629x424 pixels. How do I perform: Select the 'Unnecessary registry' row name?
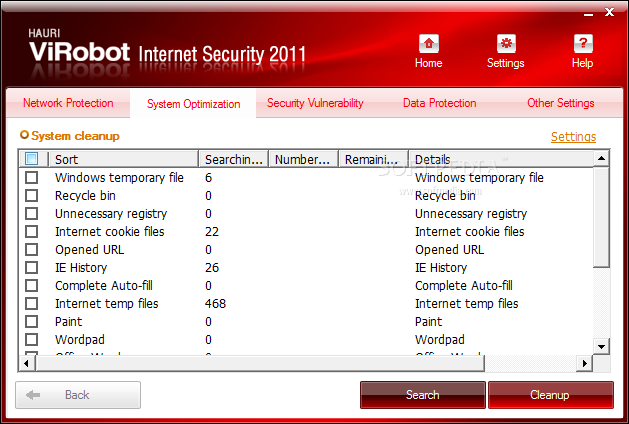point(111,214)
